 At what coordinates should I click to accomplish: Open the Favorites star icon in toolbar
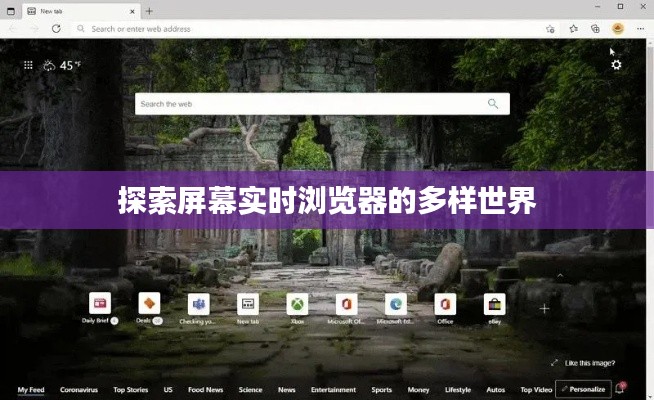click(x=573, y=29)
